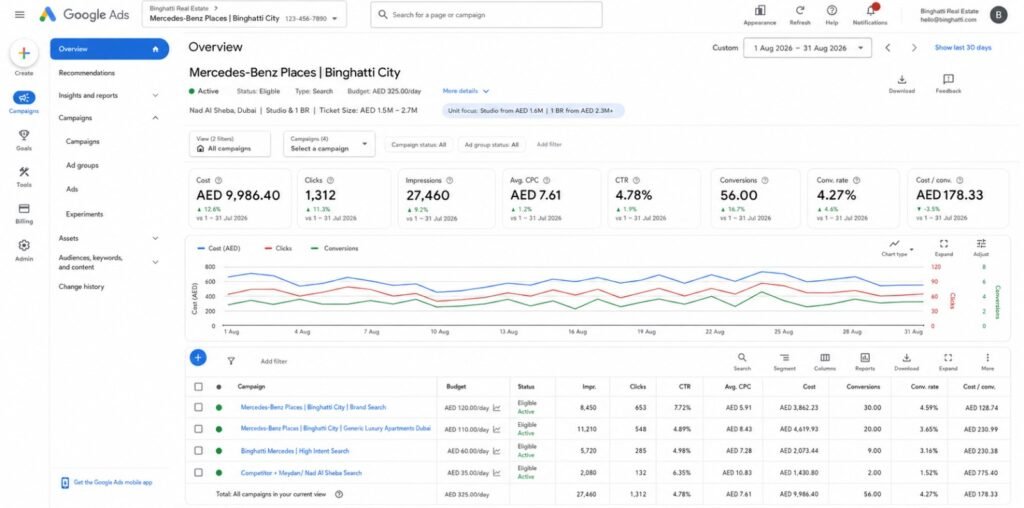Click Get the Google Ads mobile app
Screen dimensions: 1024x508
(107, 483)
